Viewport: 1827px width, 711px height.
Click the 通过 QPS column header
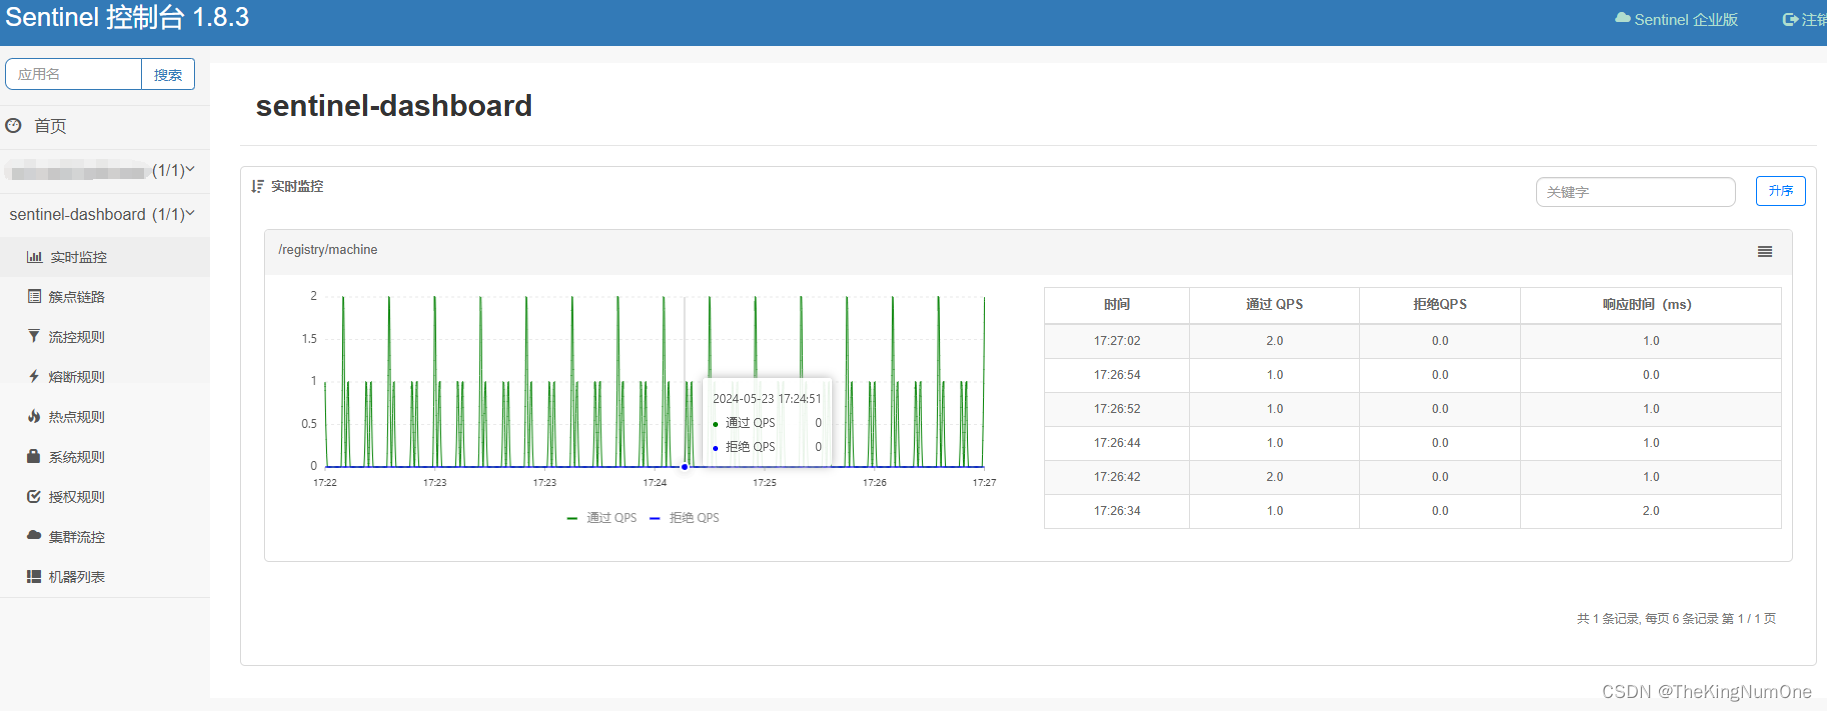point(1274,305)
